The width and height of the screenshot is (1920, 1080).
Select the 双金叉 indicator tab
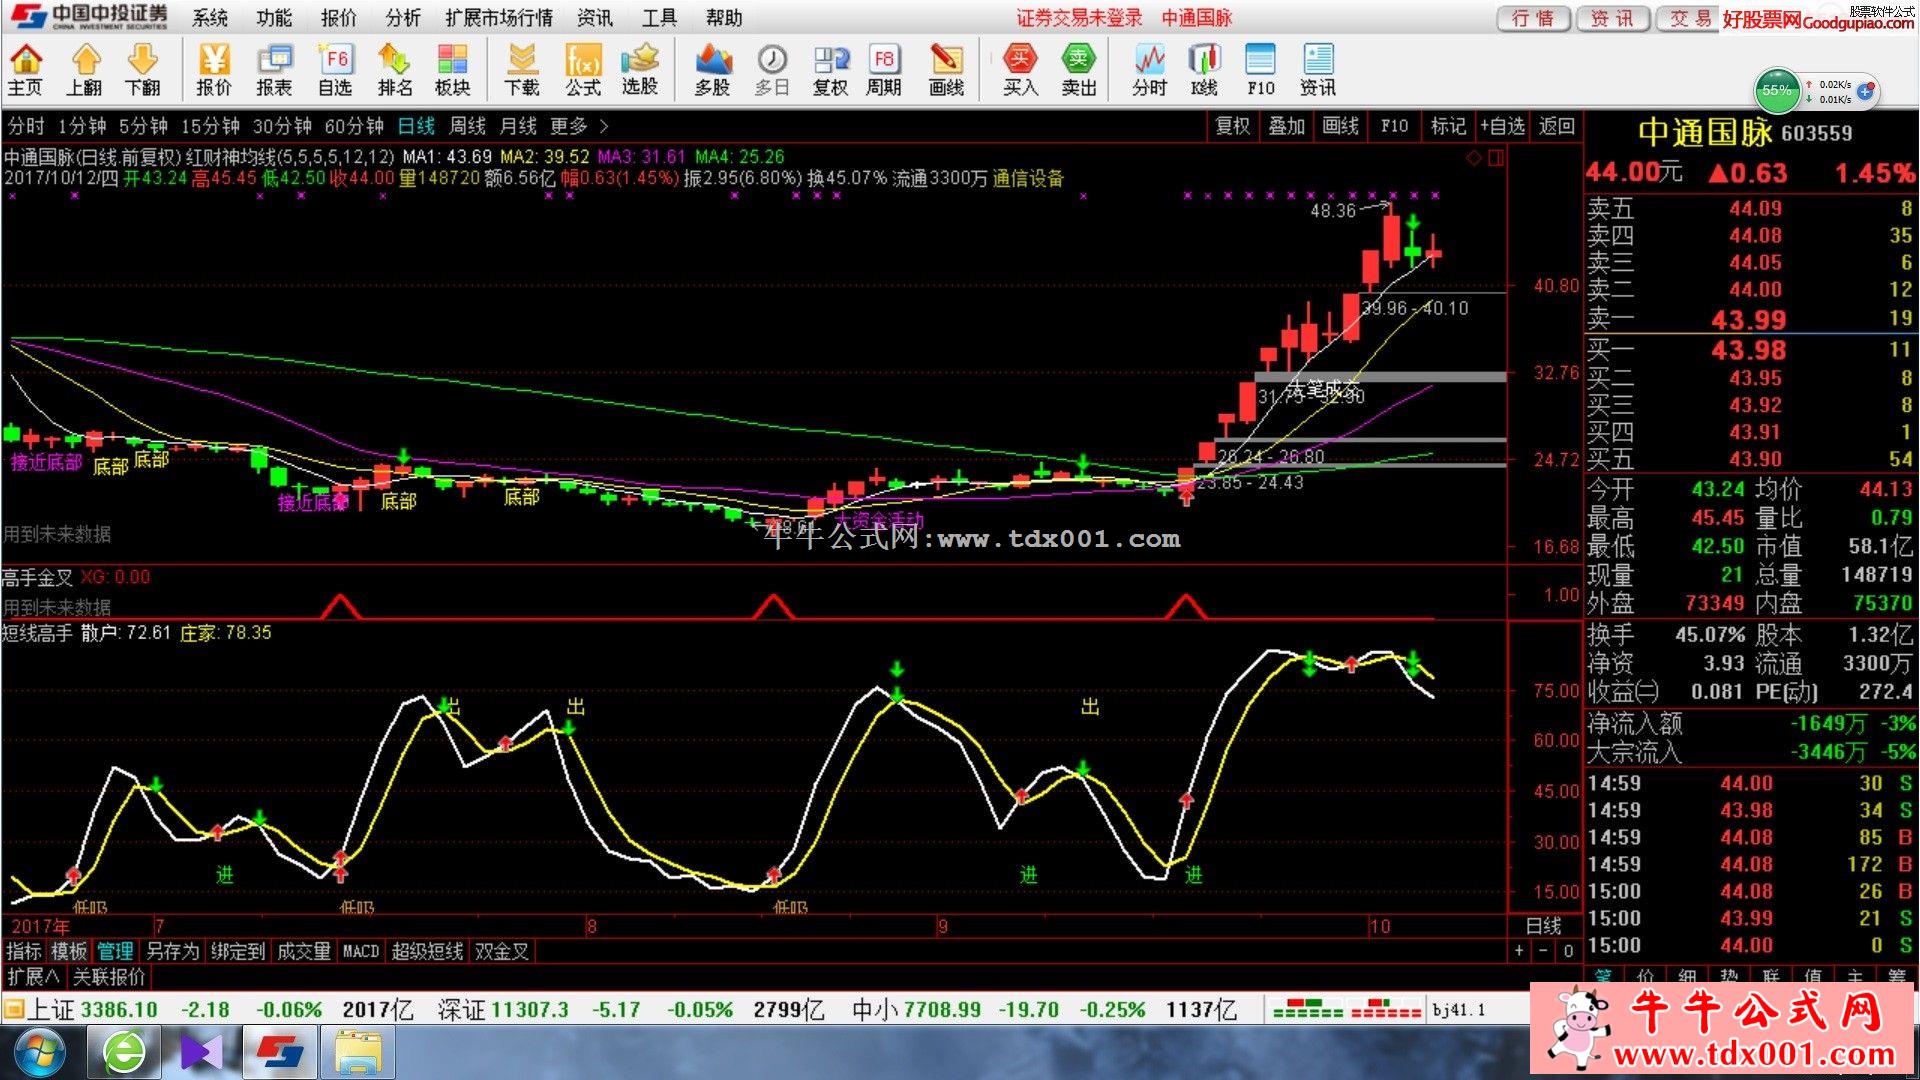coord(502,951)
